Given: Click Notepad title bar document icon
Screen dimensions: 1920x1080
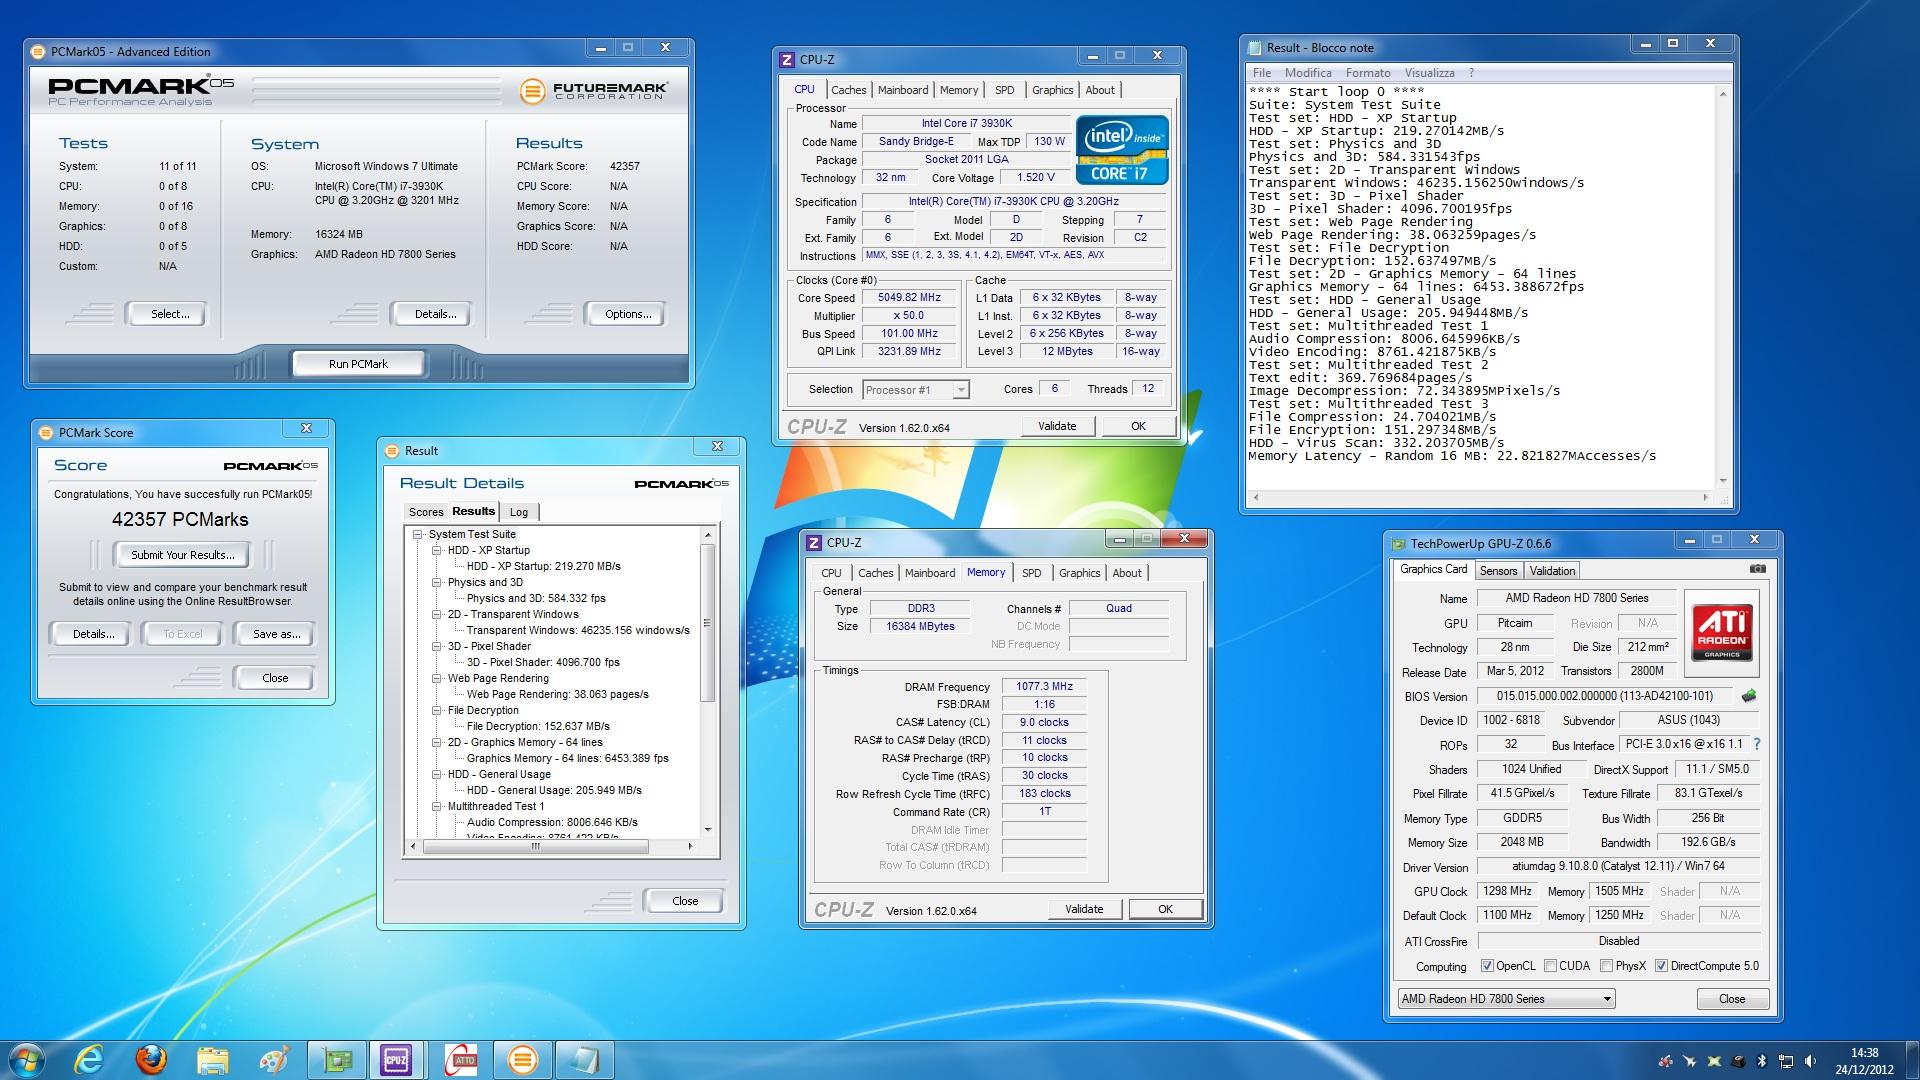Looking at the screenshot, I should pos(1255,48).
